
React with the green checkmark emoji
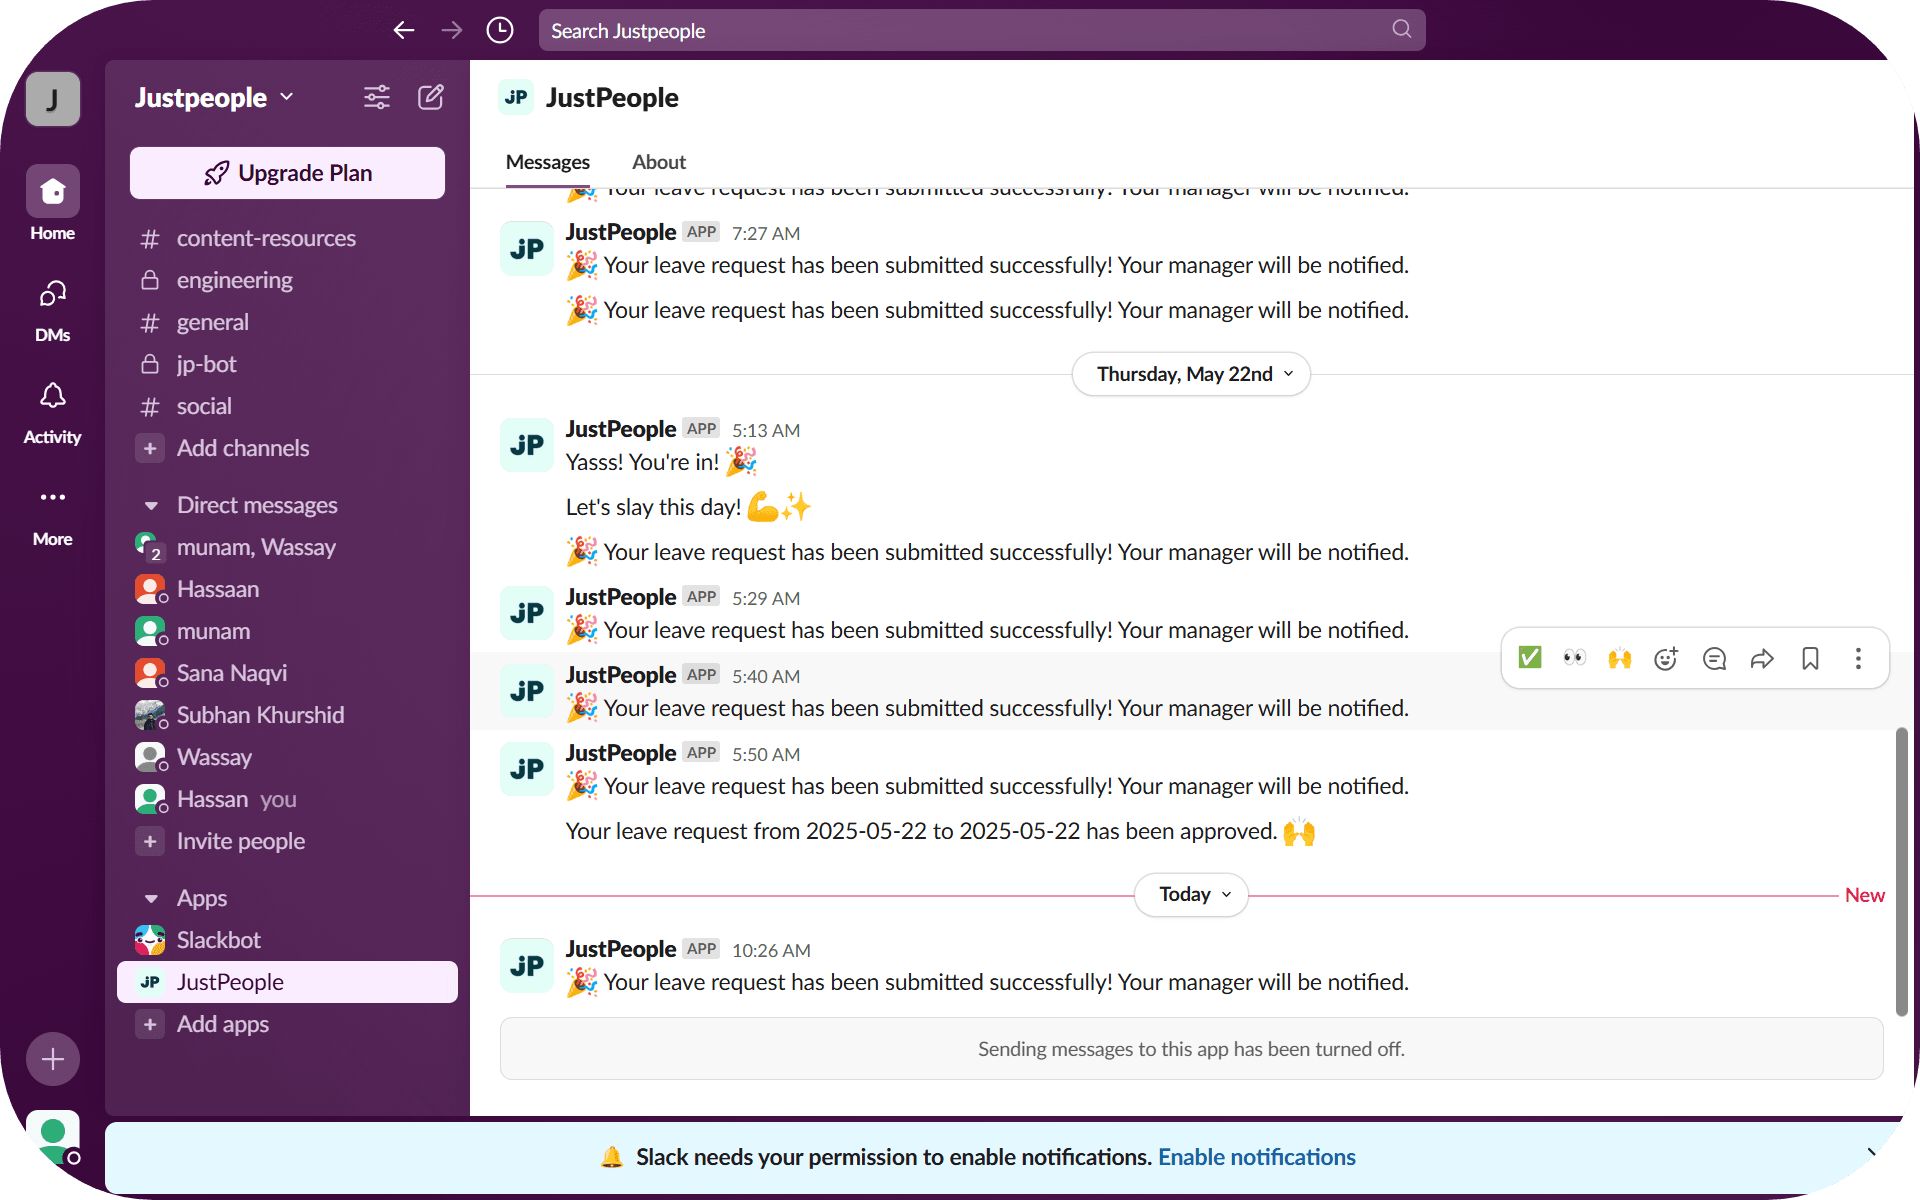point(1530,658)
